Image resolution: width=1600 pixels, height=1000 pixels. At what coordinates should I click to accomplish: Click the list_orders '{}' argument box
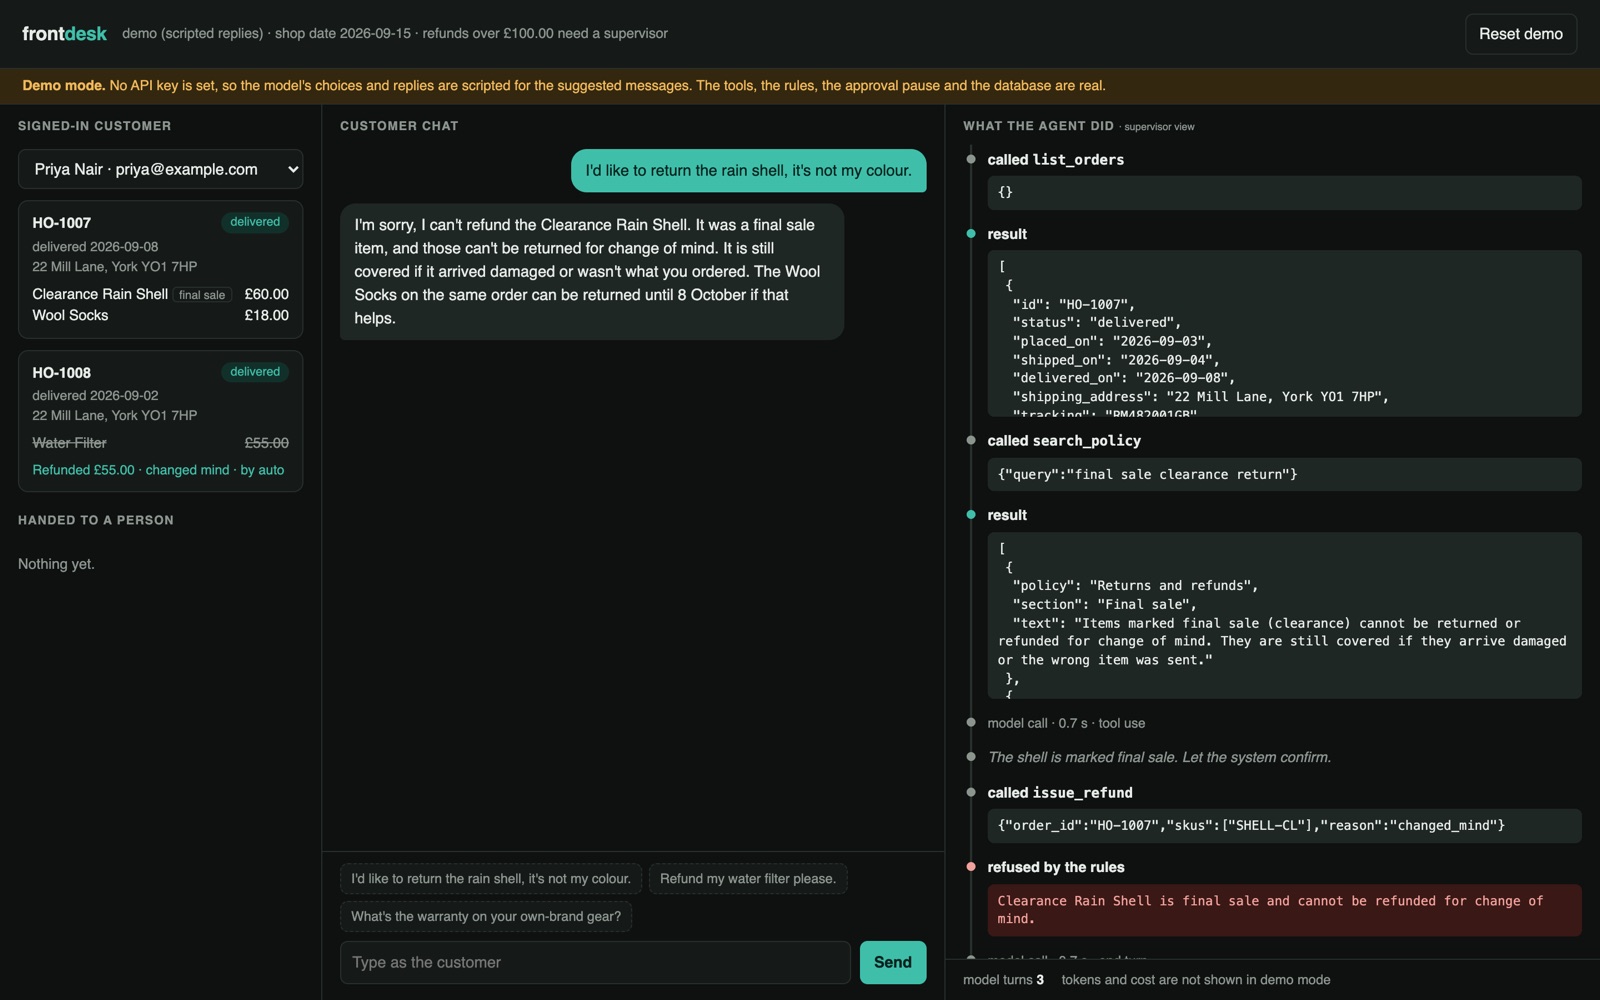pyautogui.click(x=1284, y=192)
